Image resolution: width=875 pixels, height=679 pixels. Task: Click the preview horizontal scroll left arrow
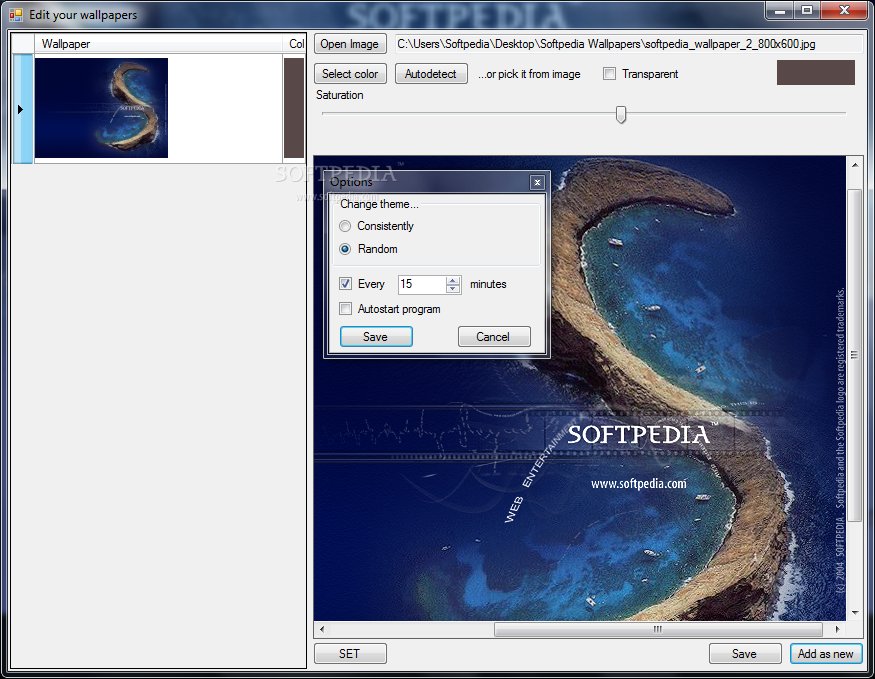(x=322, y=629)
